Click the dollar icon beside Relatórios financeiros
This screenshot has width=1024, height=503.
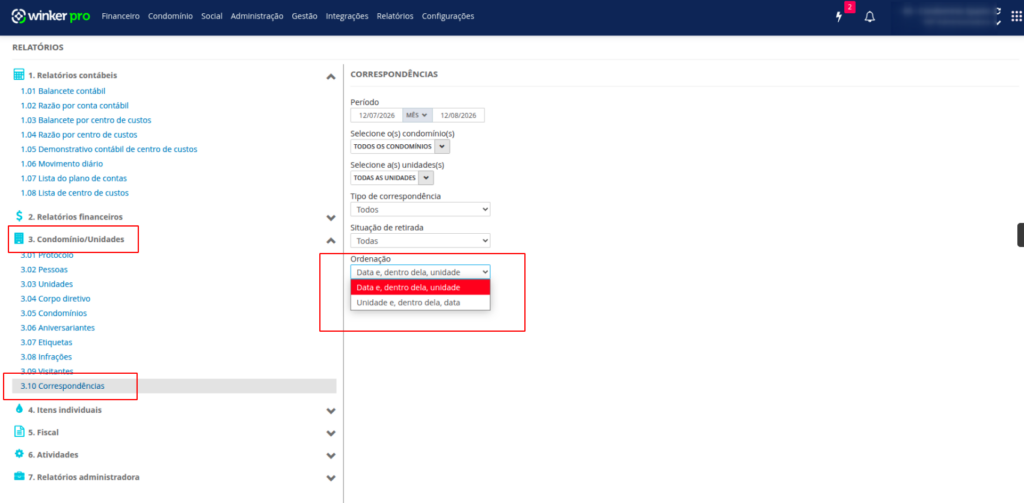point(19,216)
